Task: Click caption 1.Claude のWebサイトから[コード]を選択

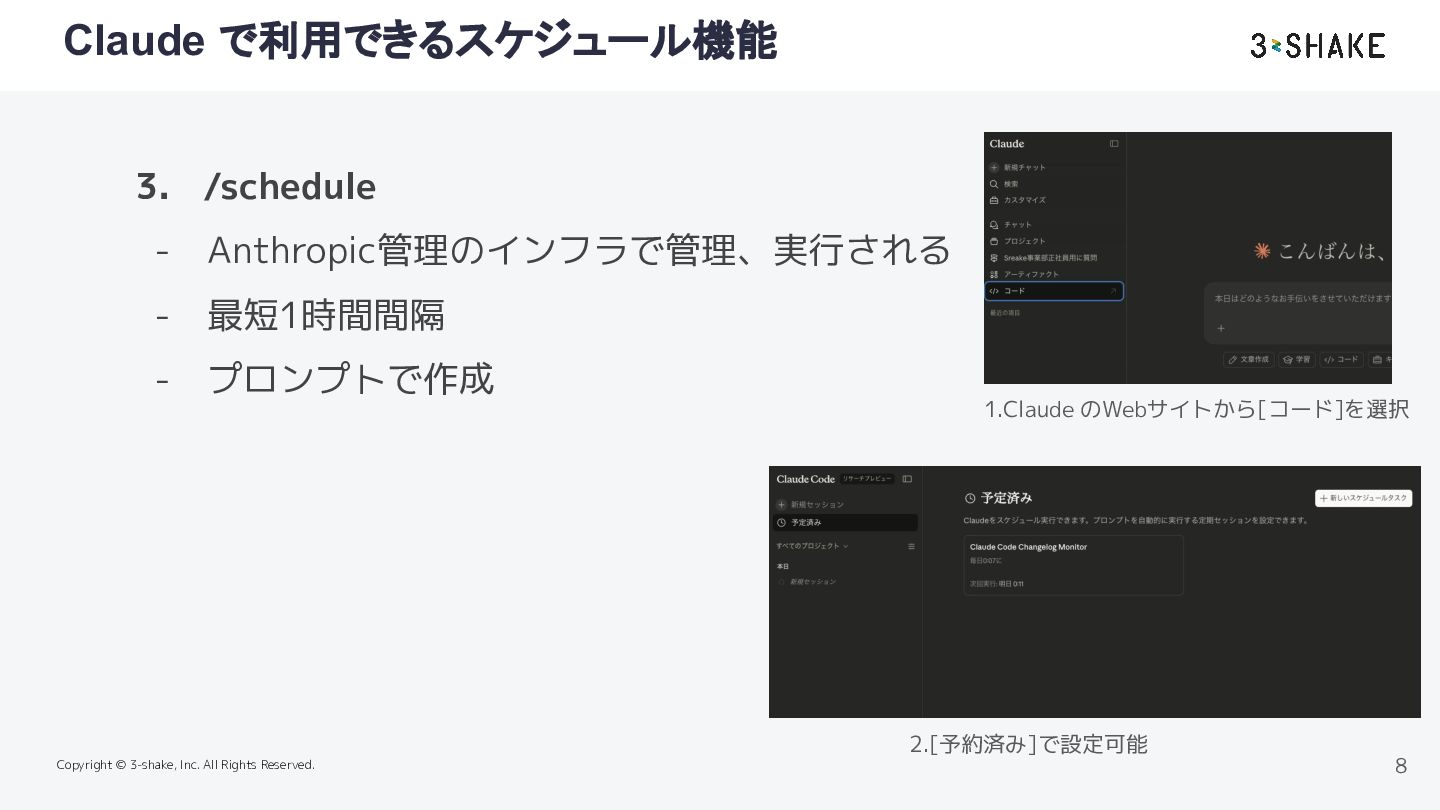Action: click(x=1197, y=409)
